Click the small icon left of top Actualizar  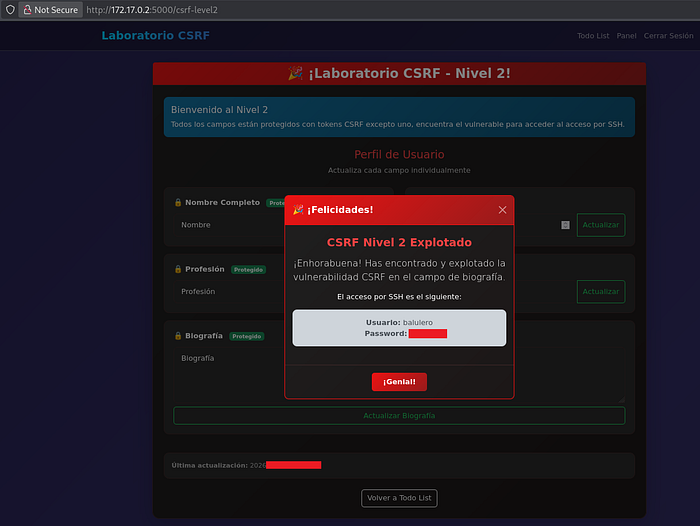pyautogui.click(x=565, y=225)
